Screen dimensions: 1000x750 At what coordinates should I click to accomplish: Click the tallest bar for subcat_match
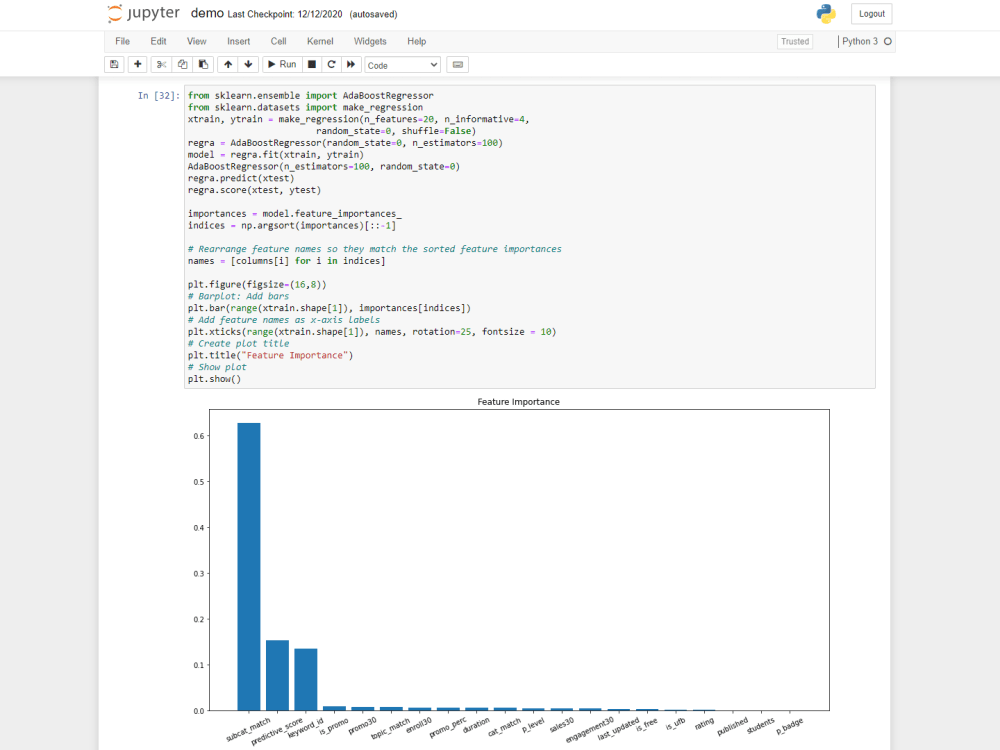click(x=249, y=566)
